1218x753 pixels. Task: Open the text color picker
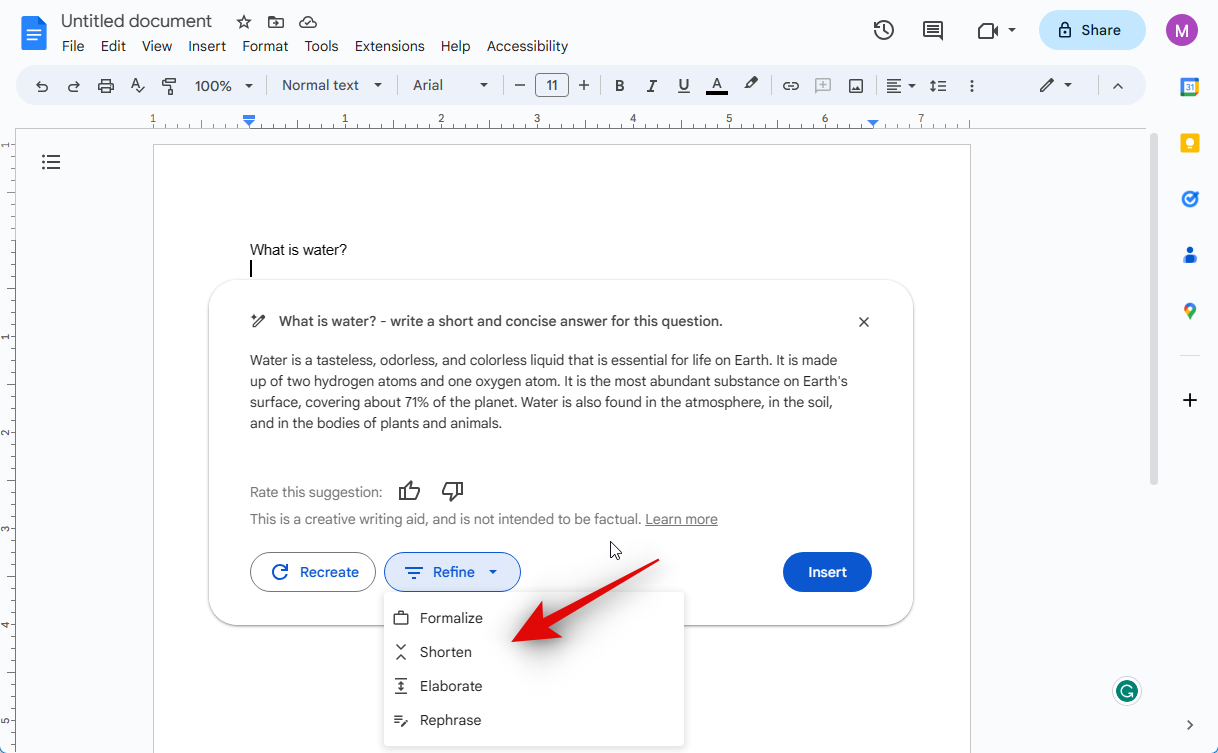pyautogui.click(x=716, y=86)
